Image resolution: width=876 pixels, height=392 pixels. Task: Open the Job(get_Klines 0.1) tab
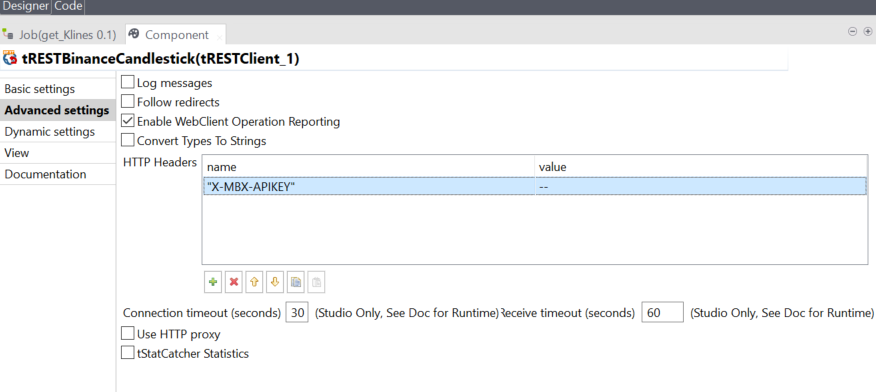60,35
